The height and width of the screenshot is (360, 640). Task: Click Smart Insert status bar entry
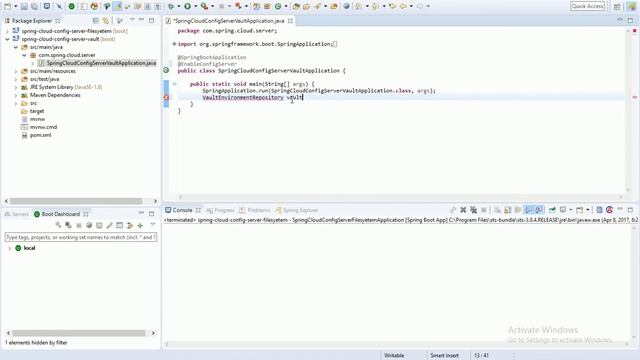pos(444,356)
